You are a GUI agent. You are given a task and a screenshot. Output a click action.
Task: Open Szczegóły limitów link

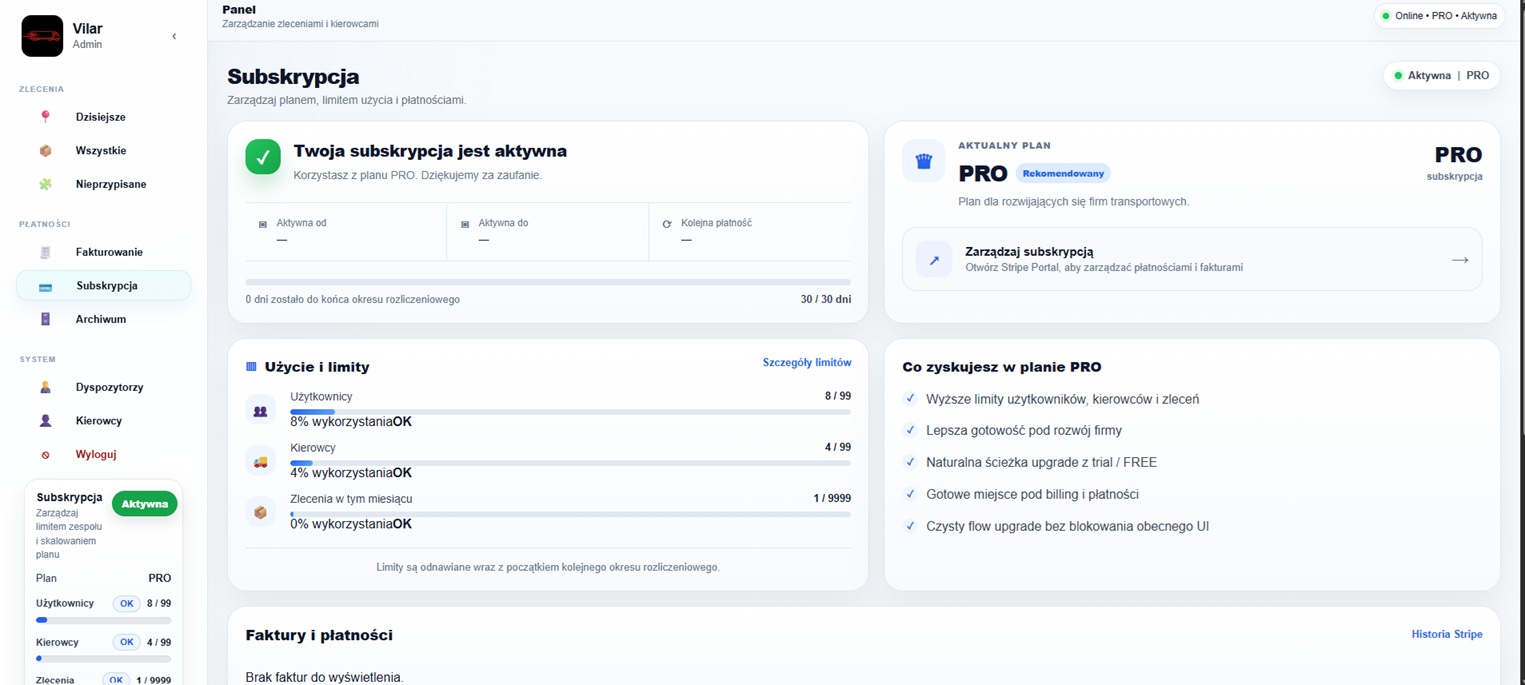[807, 363]
